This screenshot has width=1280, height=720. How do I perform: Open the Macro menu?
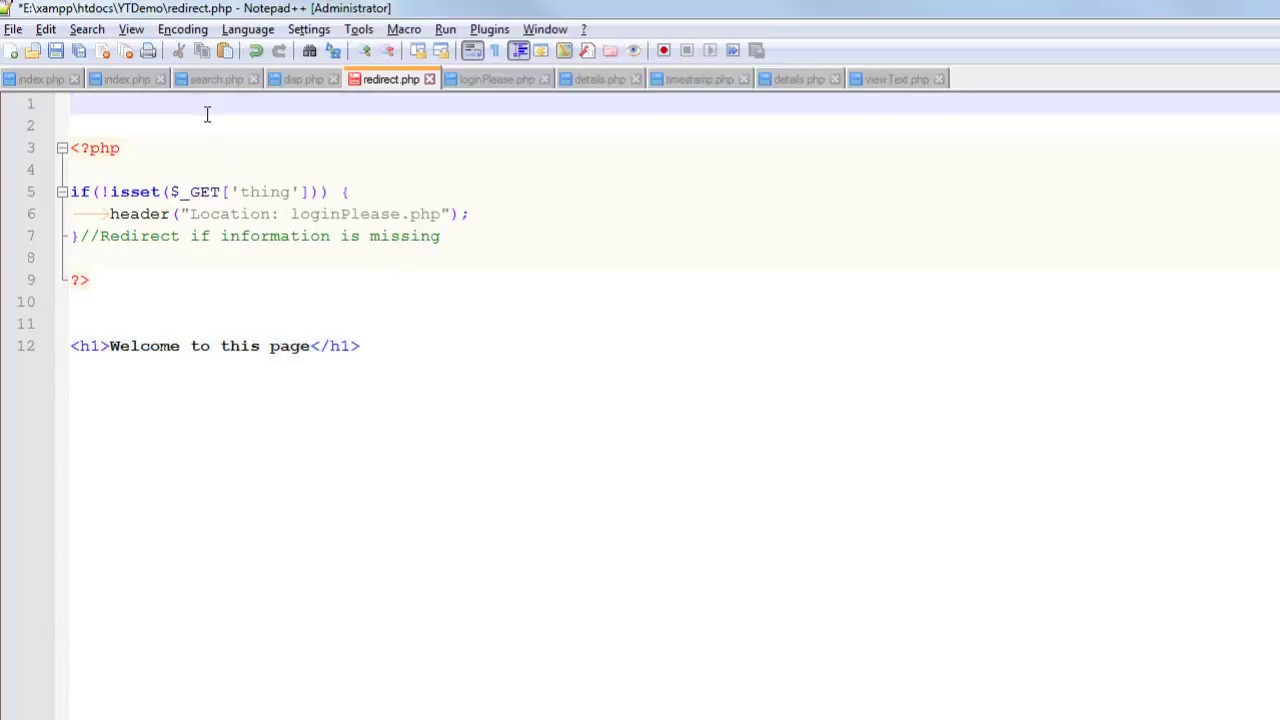(x=404, y=29)
